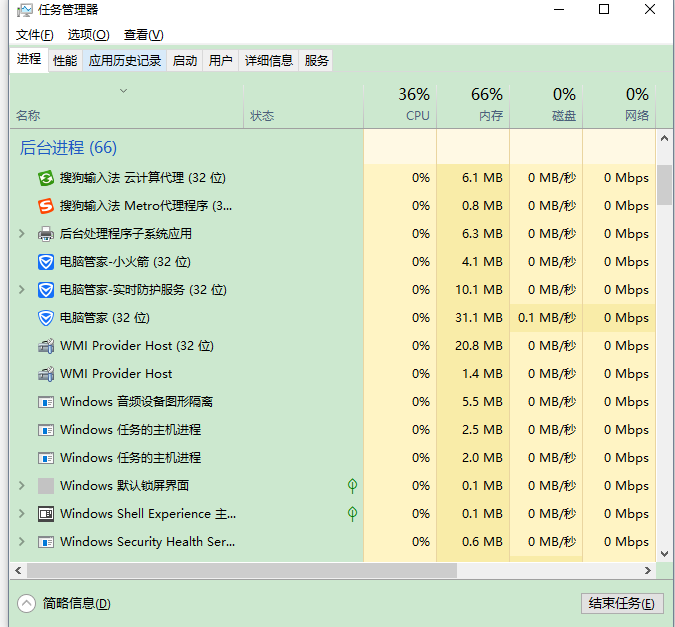Click the horizontal scrollbar thumb
The height and width of the screenshot is (627, 675).
242,571
